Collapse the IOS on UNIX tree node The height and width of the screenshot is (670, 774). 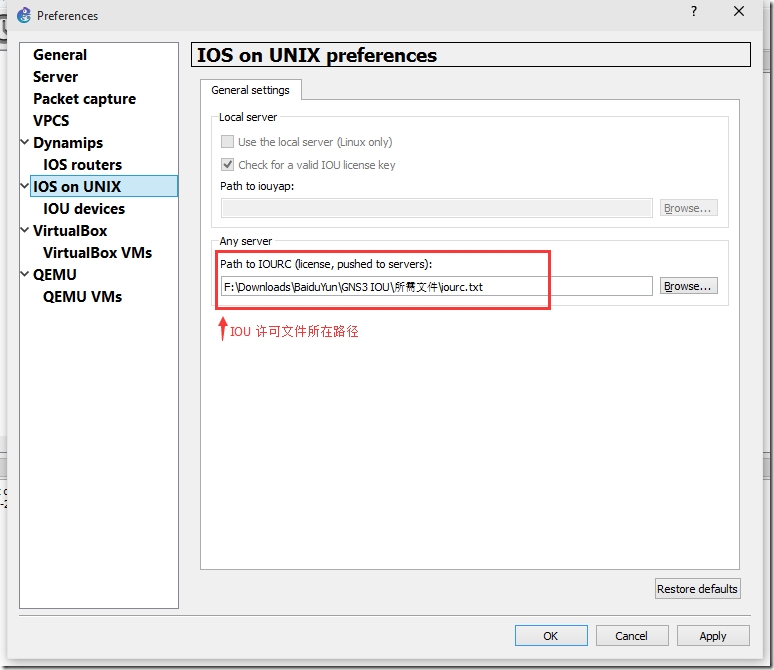25,186
